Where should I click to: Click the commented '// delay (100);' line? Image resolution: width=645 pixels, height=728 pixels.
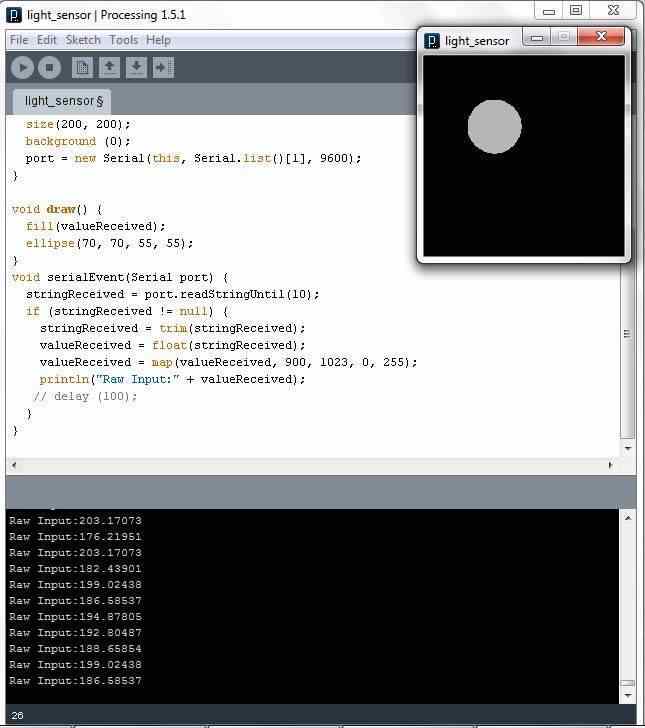85,396
